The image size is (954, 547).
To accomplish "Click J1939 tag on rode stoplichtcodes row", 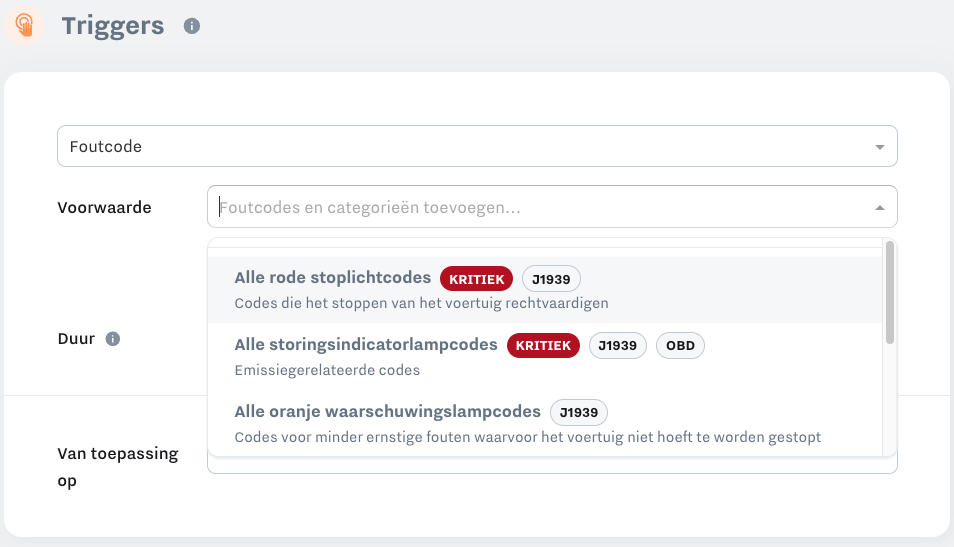I will pyautogui.click(x=551, y=279).
